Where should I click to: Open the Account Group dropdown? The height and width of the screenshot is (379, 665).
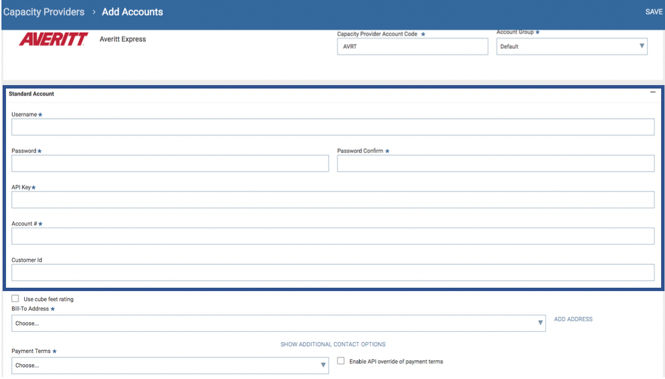pyautogui.click(x=572, y=47)
